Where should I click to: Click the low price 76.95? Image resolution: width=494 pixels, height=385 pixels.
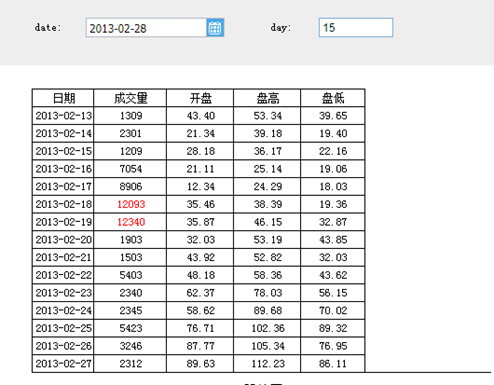click(x=333, y=346)
